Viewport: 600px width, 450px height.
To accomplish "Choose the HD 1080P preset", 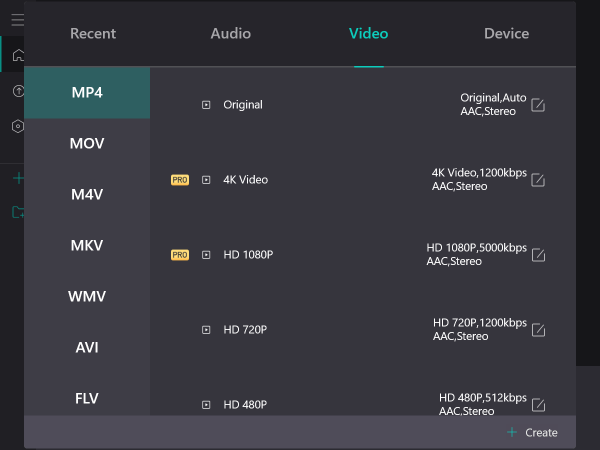I will 248,255.
